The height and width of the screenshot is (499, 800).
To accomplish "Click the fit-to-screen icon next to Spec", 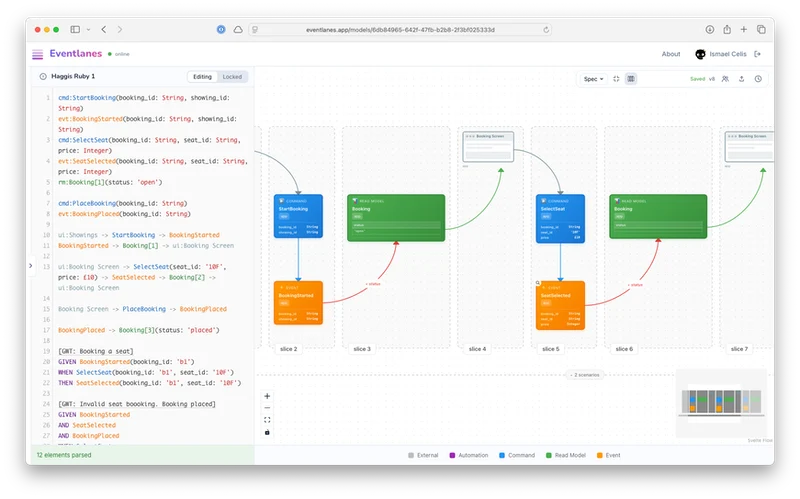I will click(x=616, y=79).
